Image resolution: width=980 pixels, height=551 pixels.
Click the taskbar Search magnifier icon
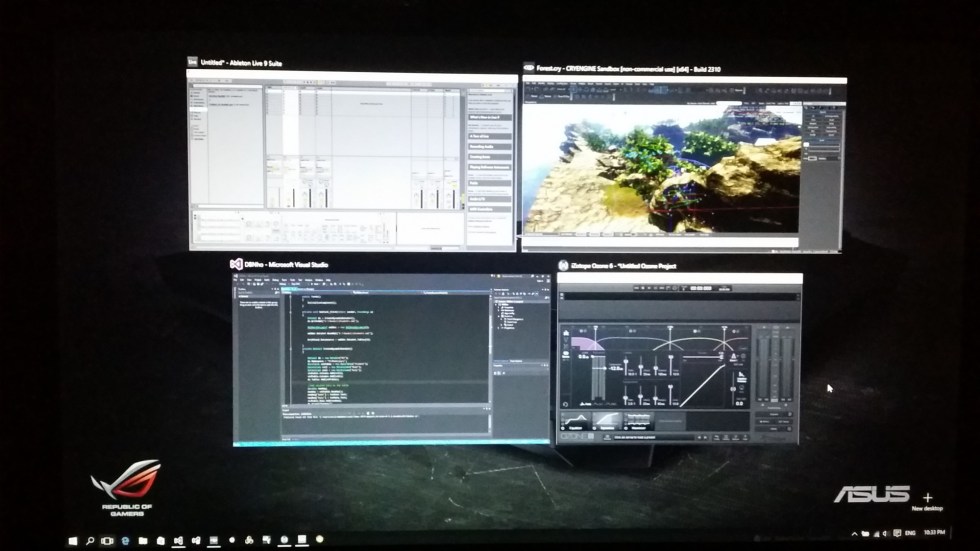click(90, 541)
